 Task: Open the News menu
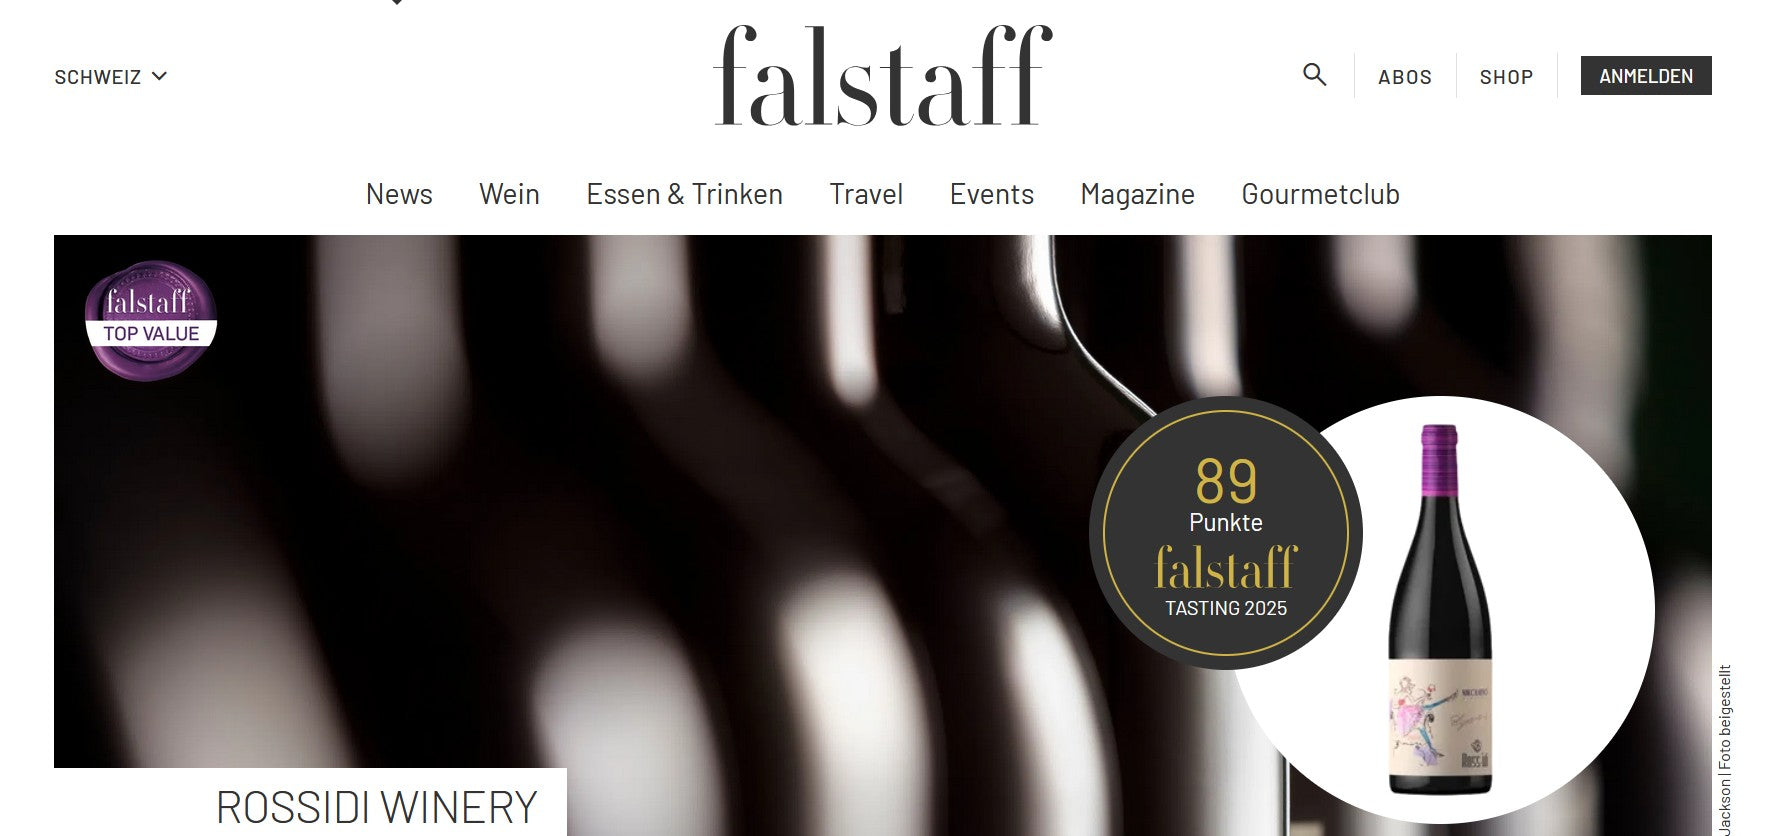[x=399, y=194]
